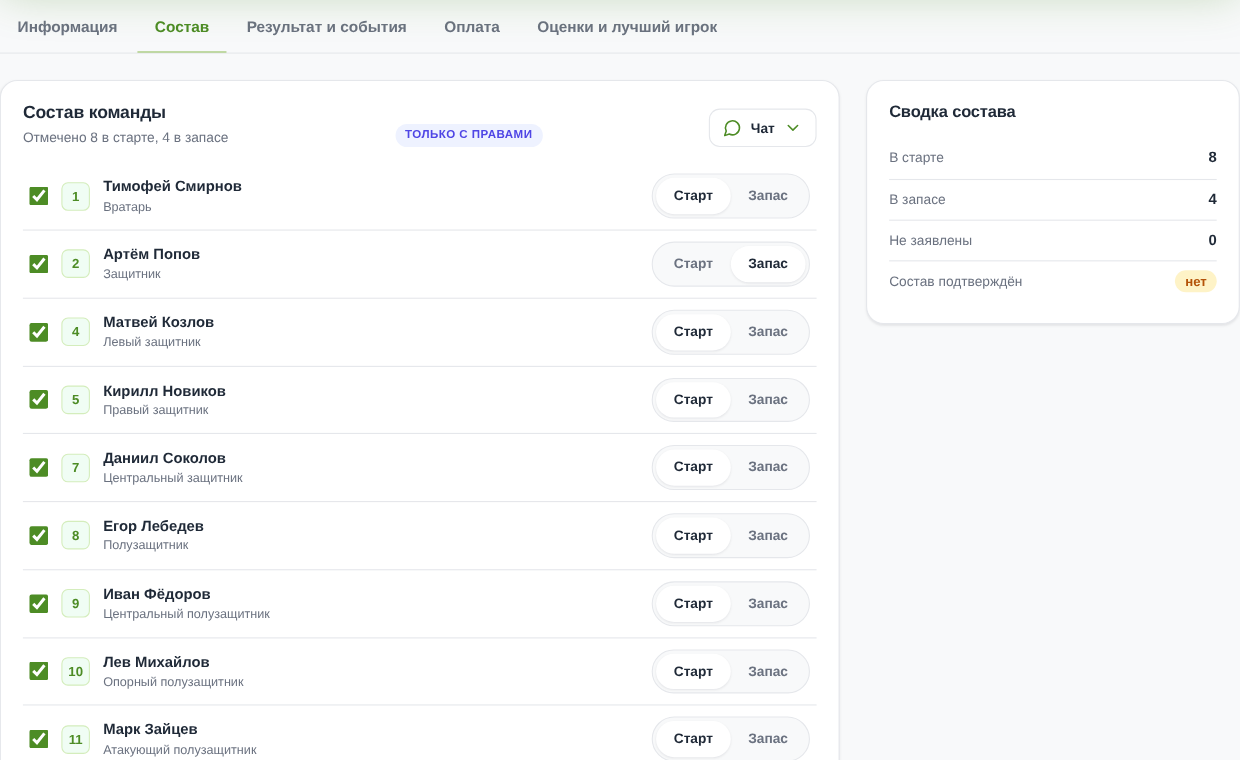Image resolution: width=1240 pixels, height=760 pixels.
Task: Deselect Кирилл Новиков's checkbox
Action: click(39, 399)
